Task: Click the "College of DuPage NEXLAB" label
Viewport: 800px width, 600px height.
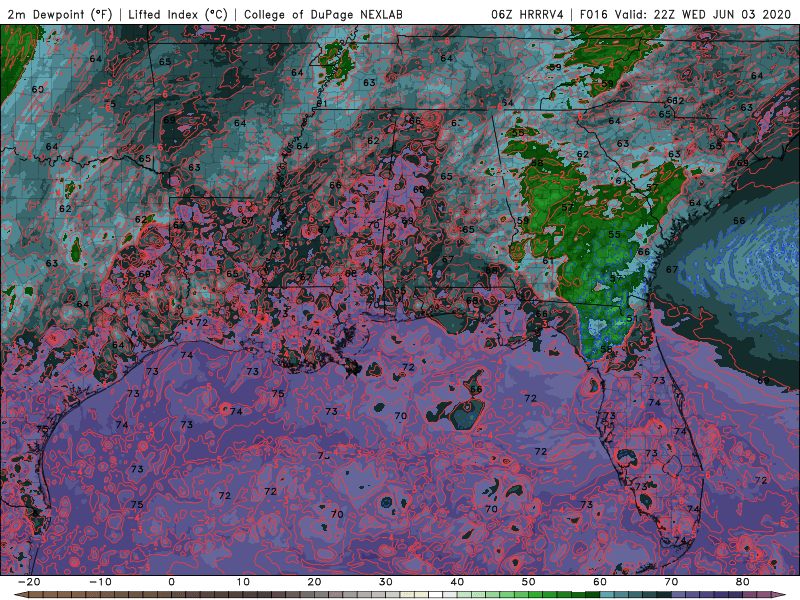Action: (x=323, y=15)
